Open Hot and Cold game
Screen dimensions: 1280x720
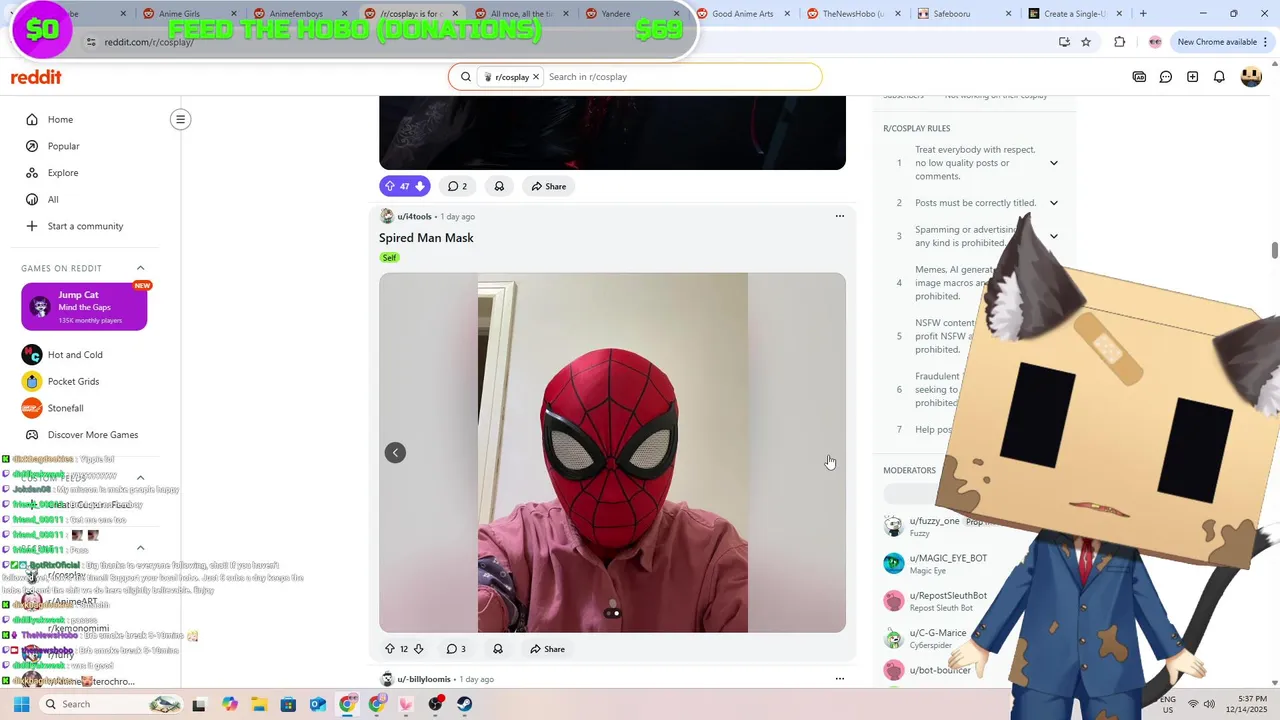coord(75,355)
